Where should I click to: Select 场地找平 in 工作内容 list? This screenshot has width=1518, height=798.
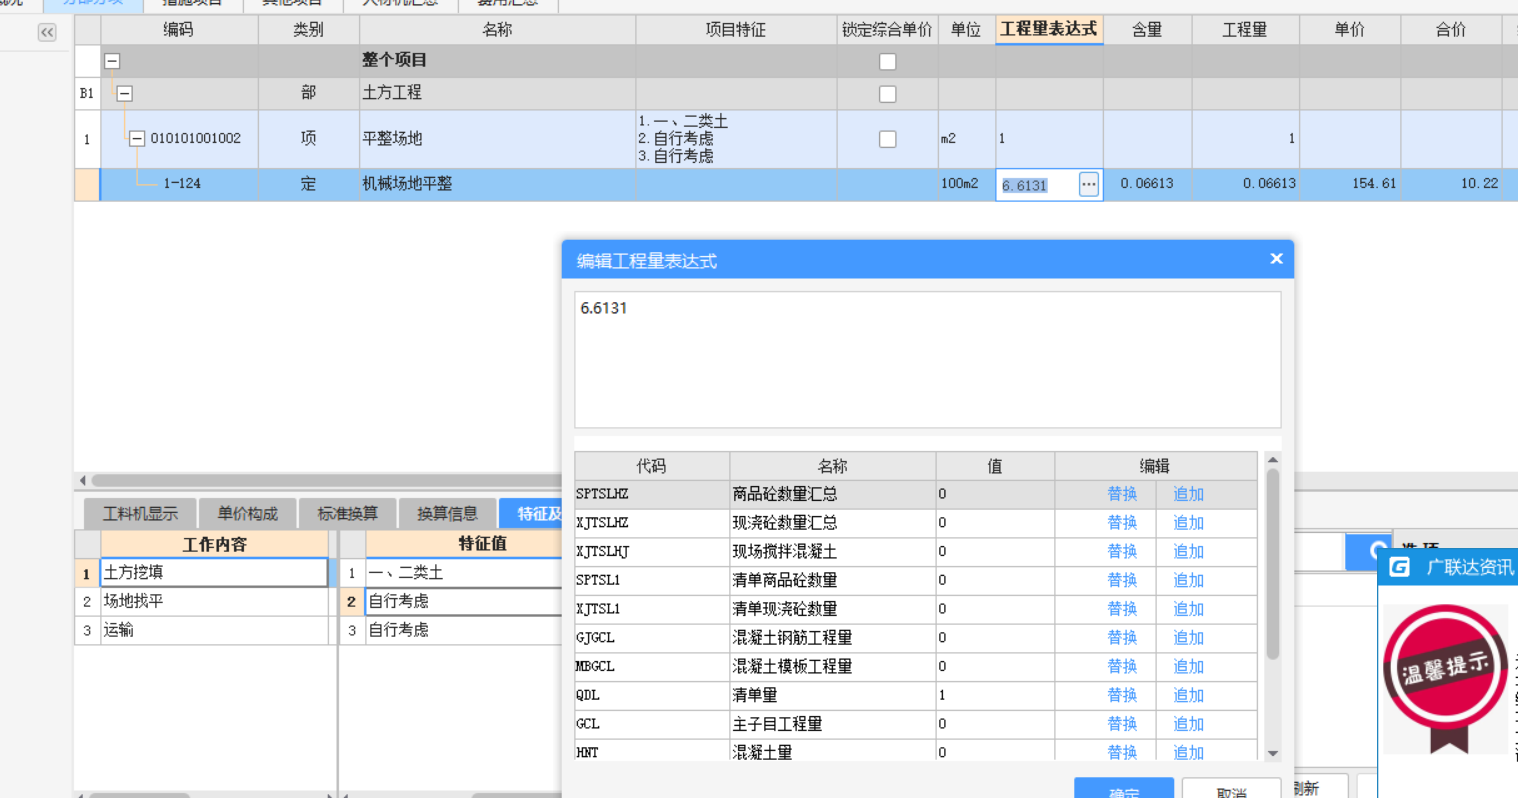click(214, 601)
